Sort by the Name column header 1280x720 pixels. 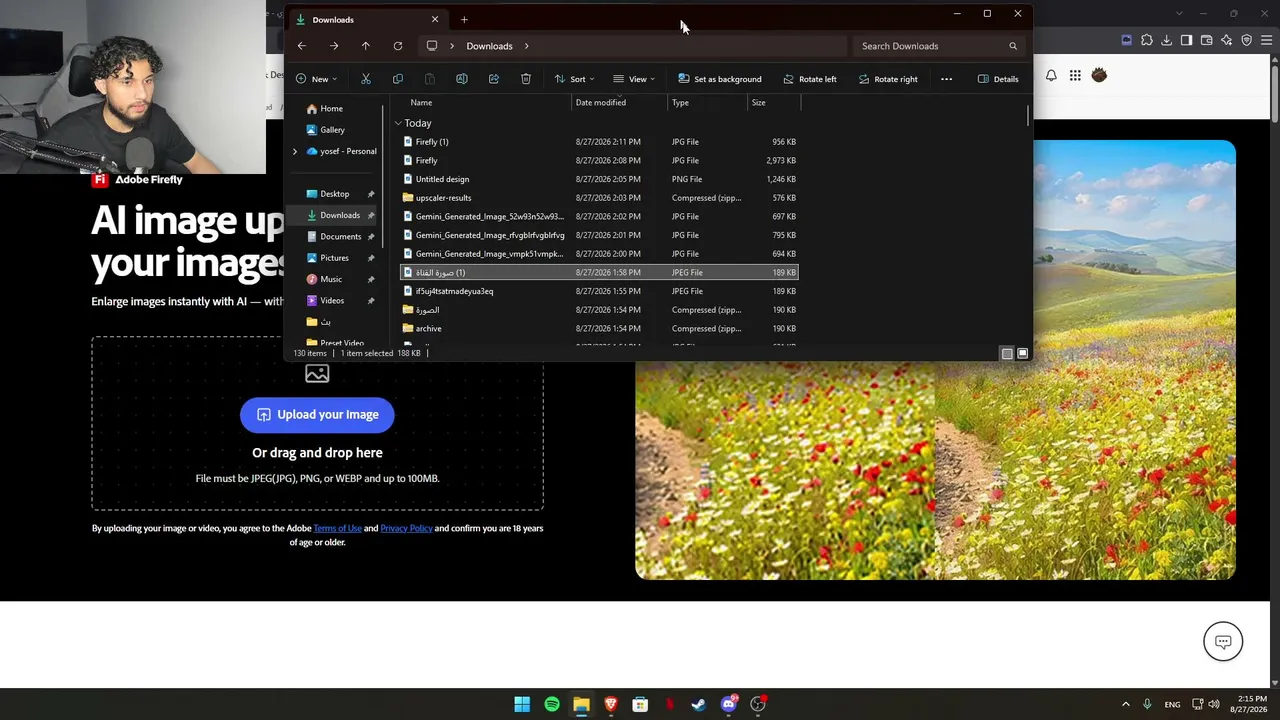(x=421, y=102)
